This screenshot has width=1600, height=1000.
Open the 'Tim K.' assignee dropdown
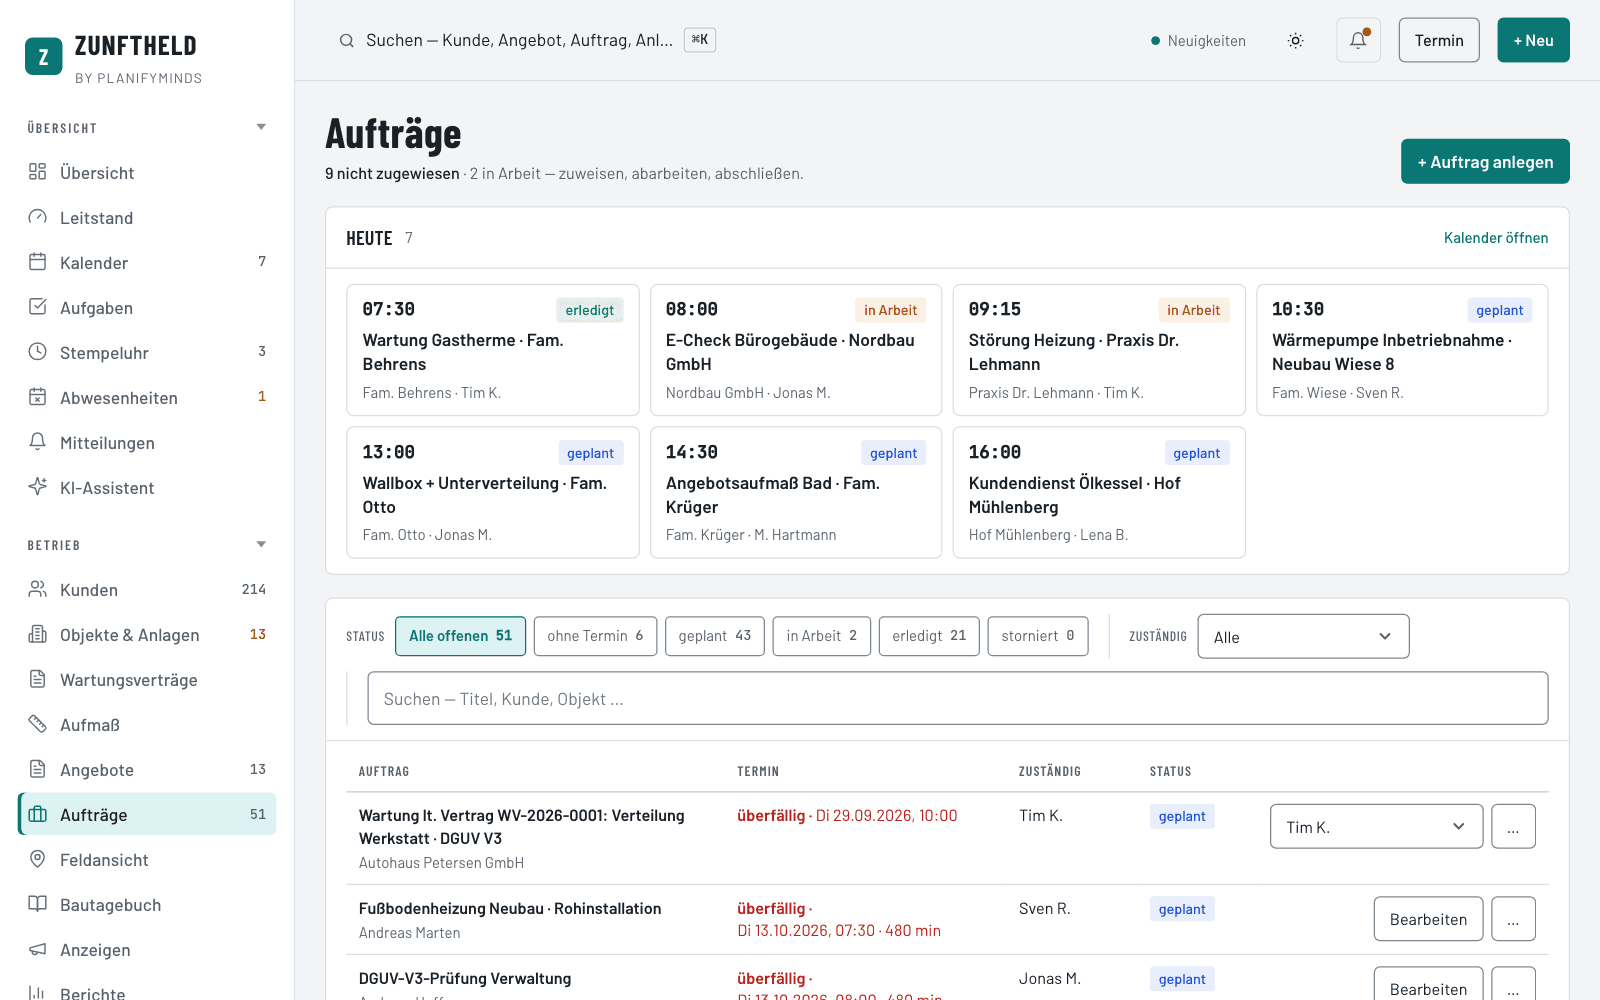tap(1376, 827)
